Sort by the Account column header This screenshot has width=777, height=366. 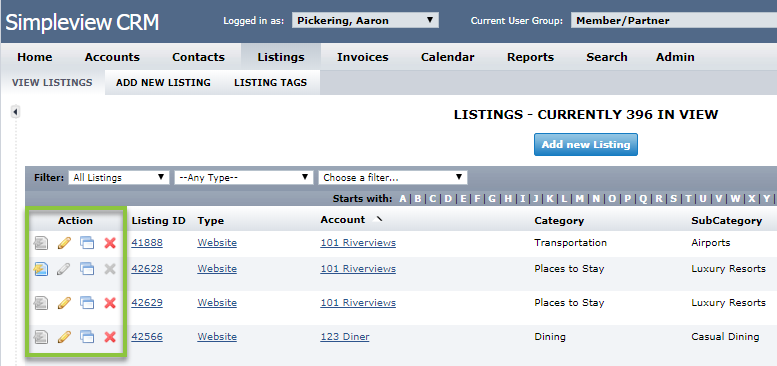343,219
